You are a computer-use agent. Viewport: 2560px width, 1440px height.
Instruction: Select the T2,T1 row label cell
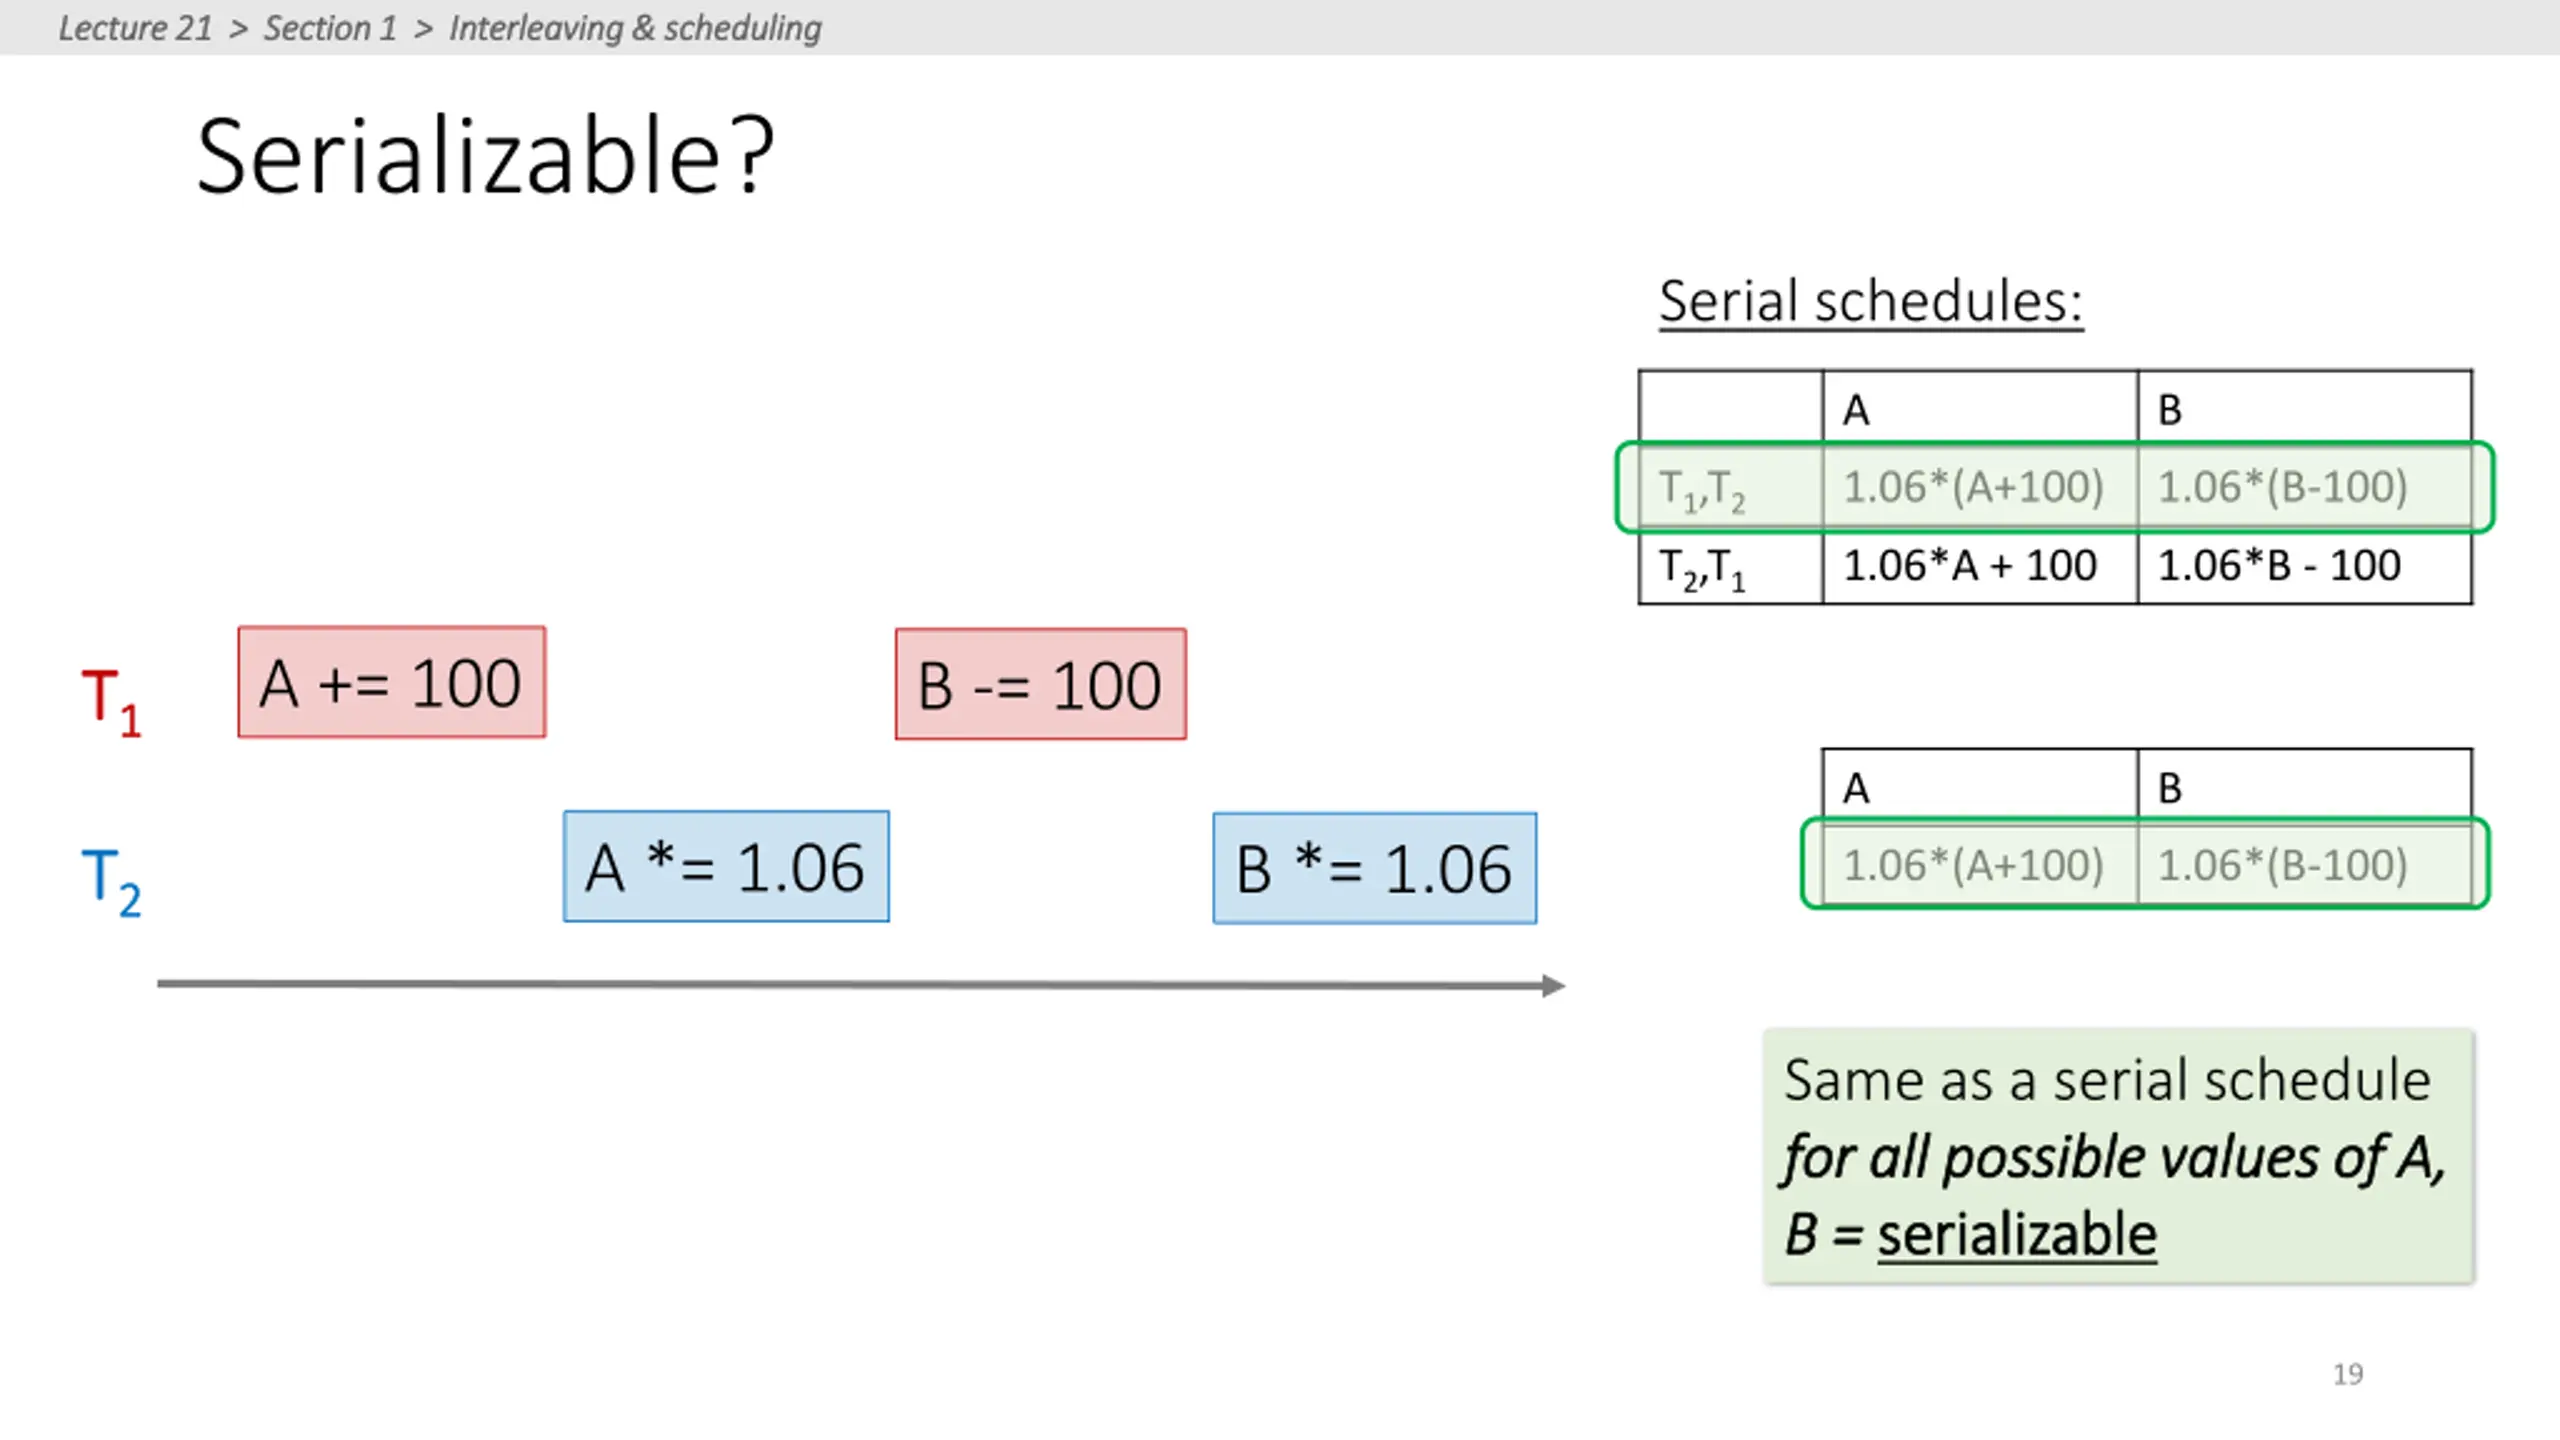[1730, 566]
